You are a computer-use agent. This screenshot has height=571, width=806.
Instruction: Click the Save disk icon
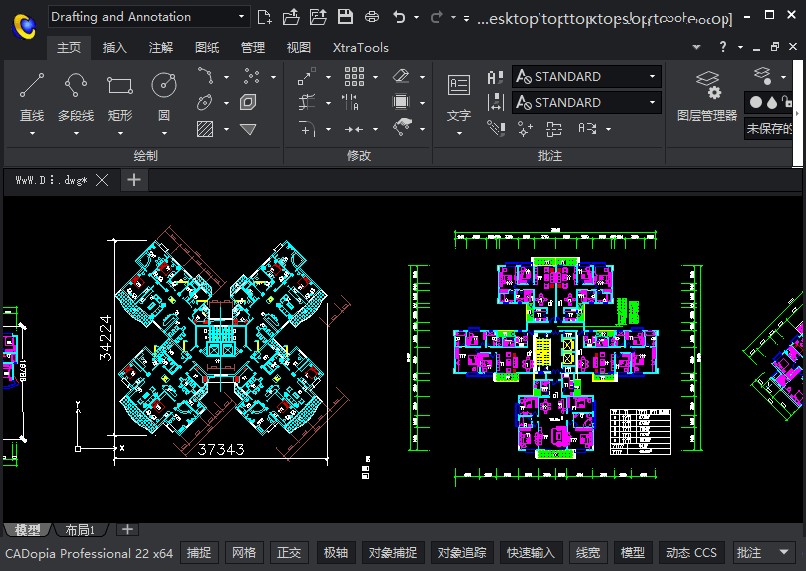[345, 17]
